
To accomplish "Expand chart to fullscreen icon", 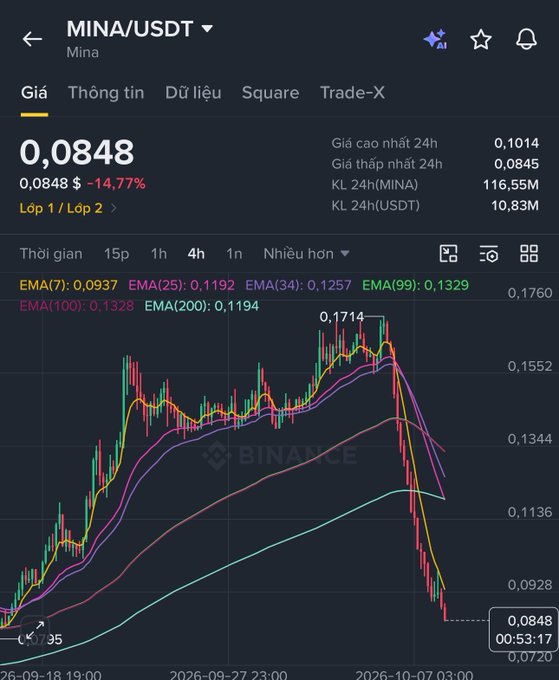I will click(35, 630).
